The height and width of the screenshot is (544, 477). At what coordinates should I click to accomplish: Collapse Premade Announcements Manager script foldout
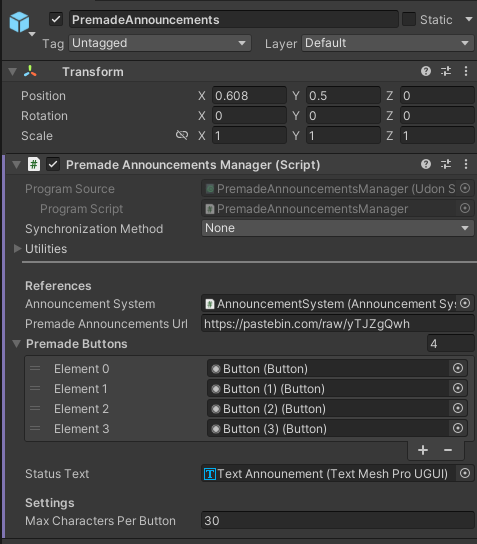[16, 164]
